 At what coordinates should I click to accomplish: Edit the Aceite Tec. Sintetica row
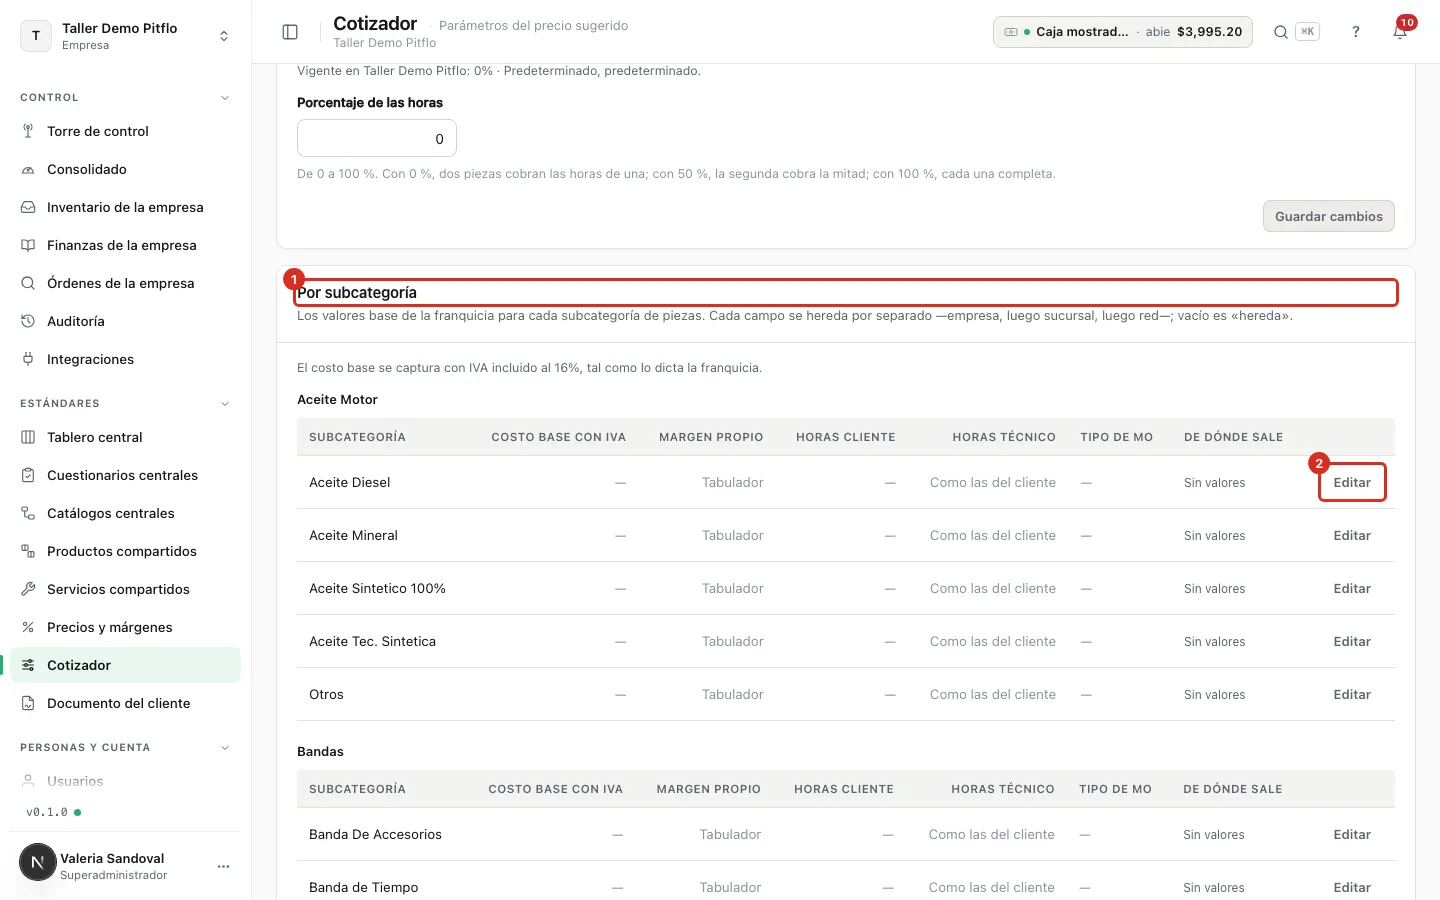tap(1352, 641)
